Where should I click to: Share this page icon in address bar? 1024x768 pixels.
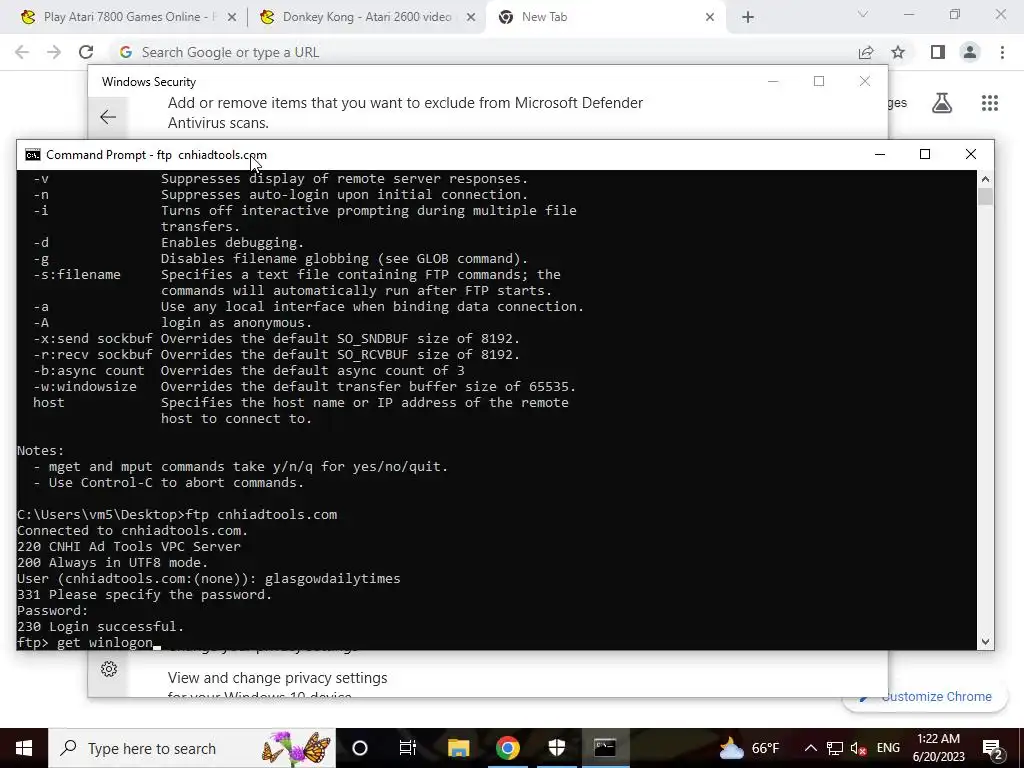pyautogui.click(x=866, y=52)
